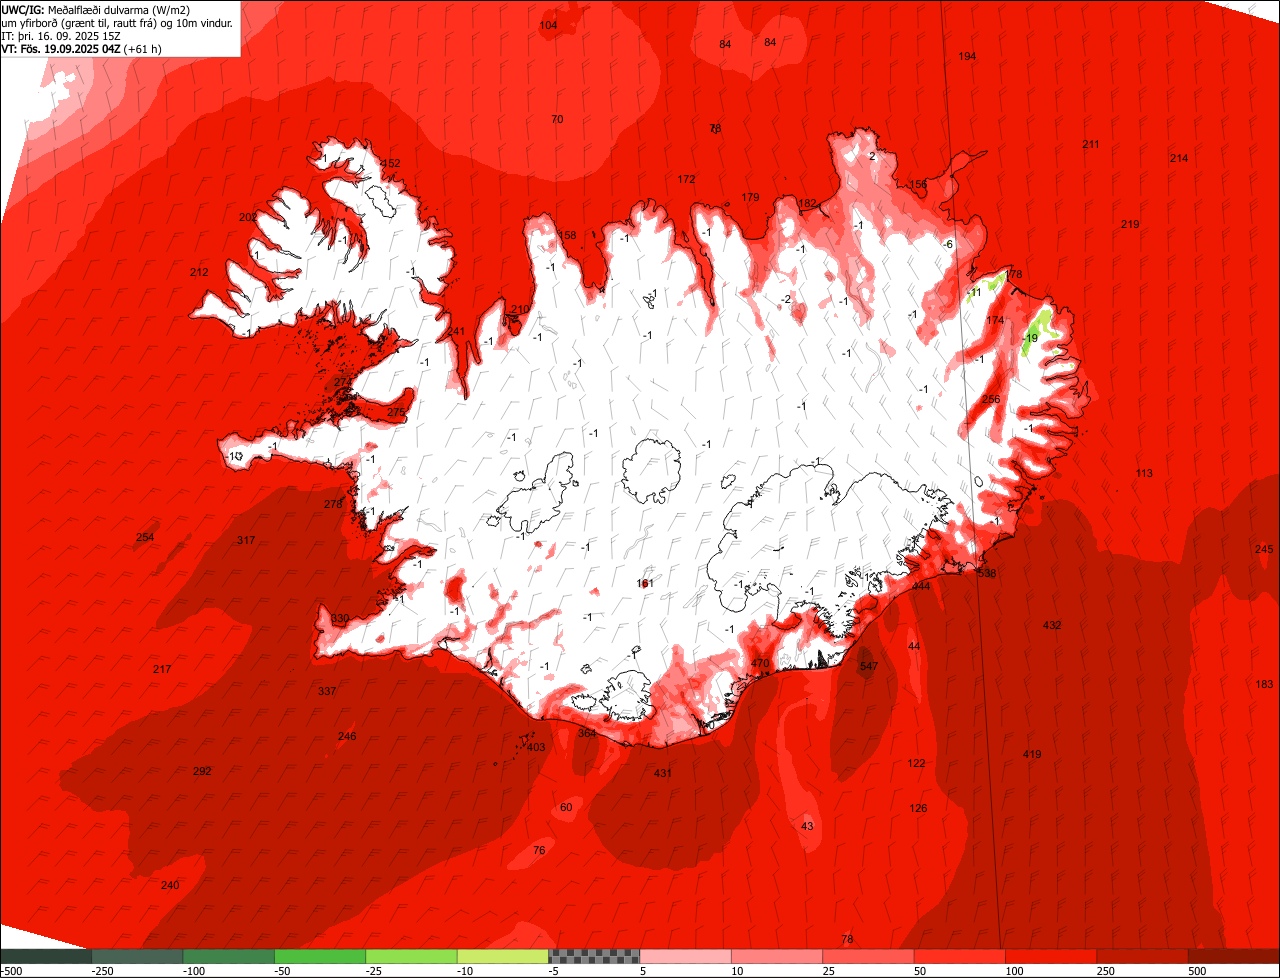Viewport: 1280px width, 978px height.
Task: Click the value 245 at the right edge
Action: (1264, 549)
